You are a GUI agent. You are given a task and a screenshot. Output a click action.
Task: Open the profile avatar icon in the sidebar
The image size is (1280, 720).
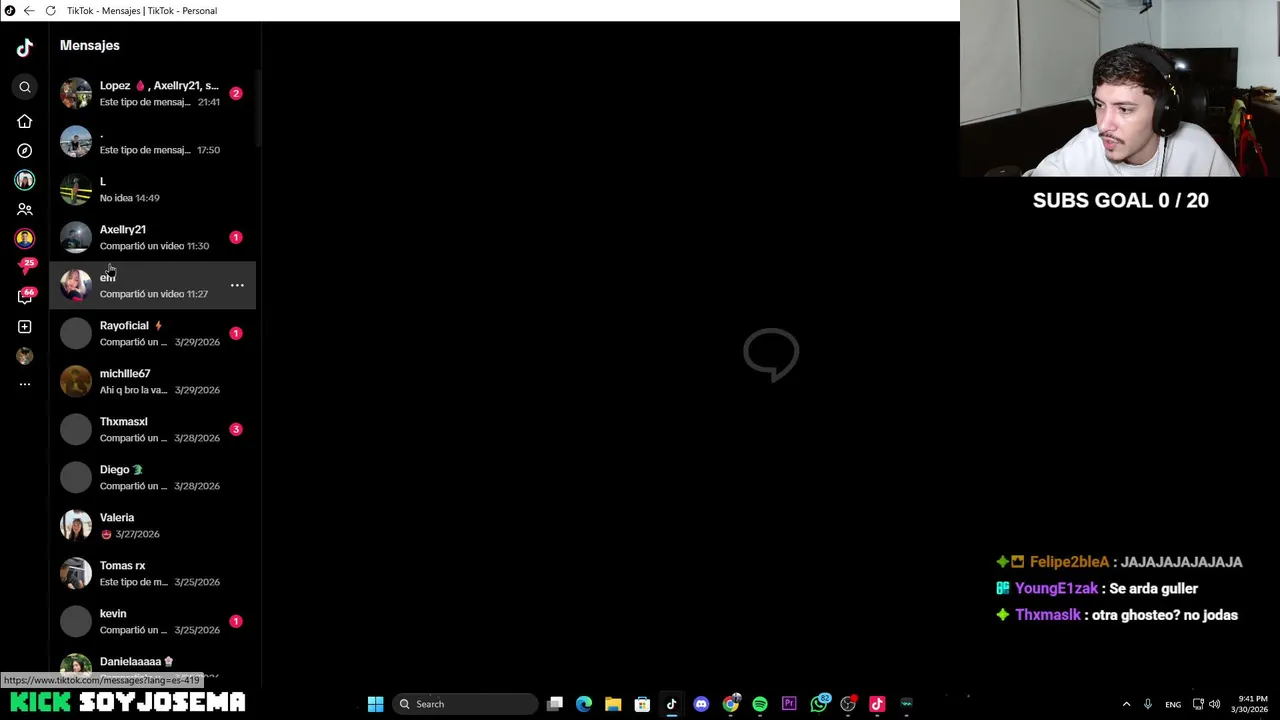pos(25,356)
